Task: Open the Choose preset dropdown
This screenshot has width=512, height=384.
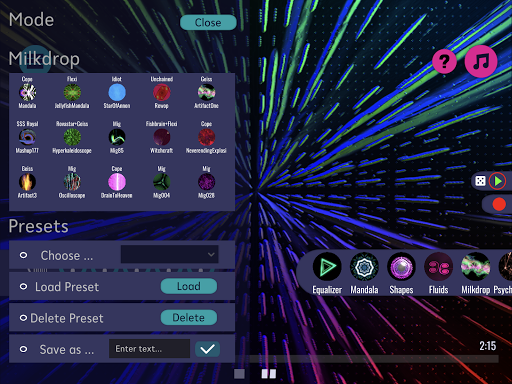Action: [170, 255]
